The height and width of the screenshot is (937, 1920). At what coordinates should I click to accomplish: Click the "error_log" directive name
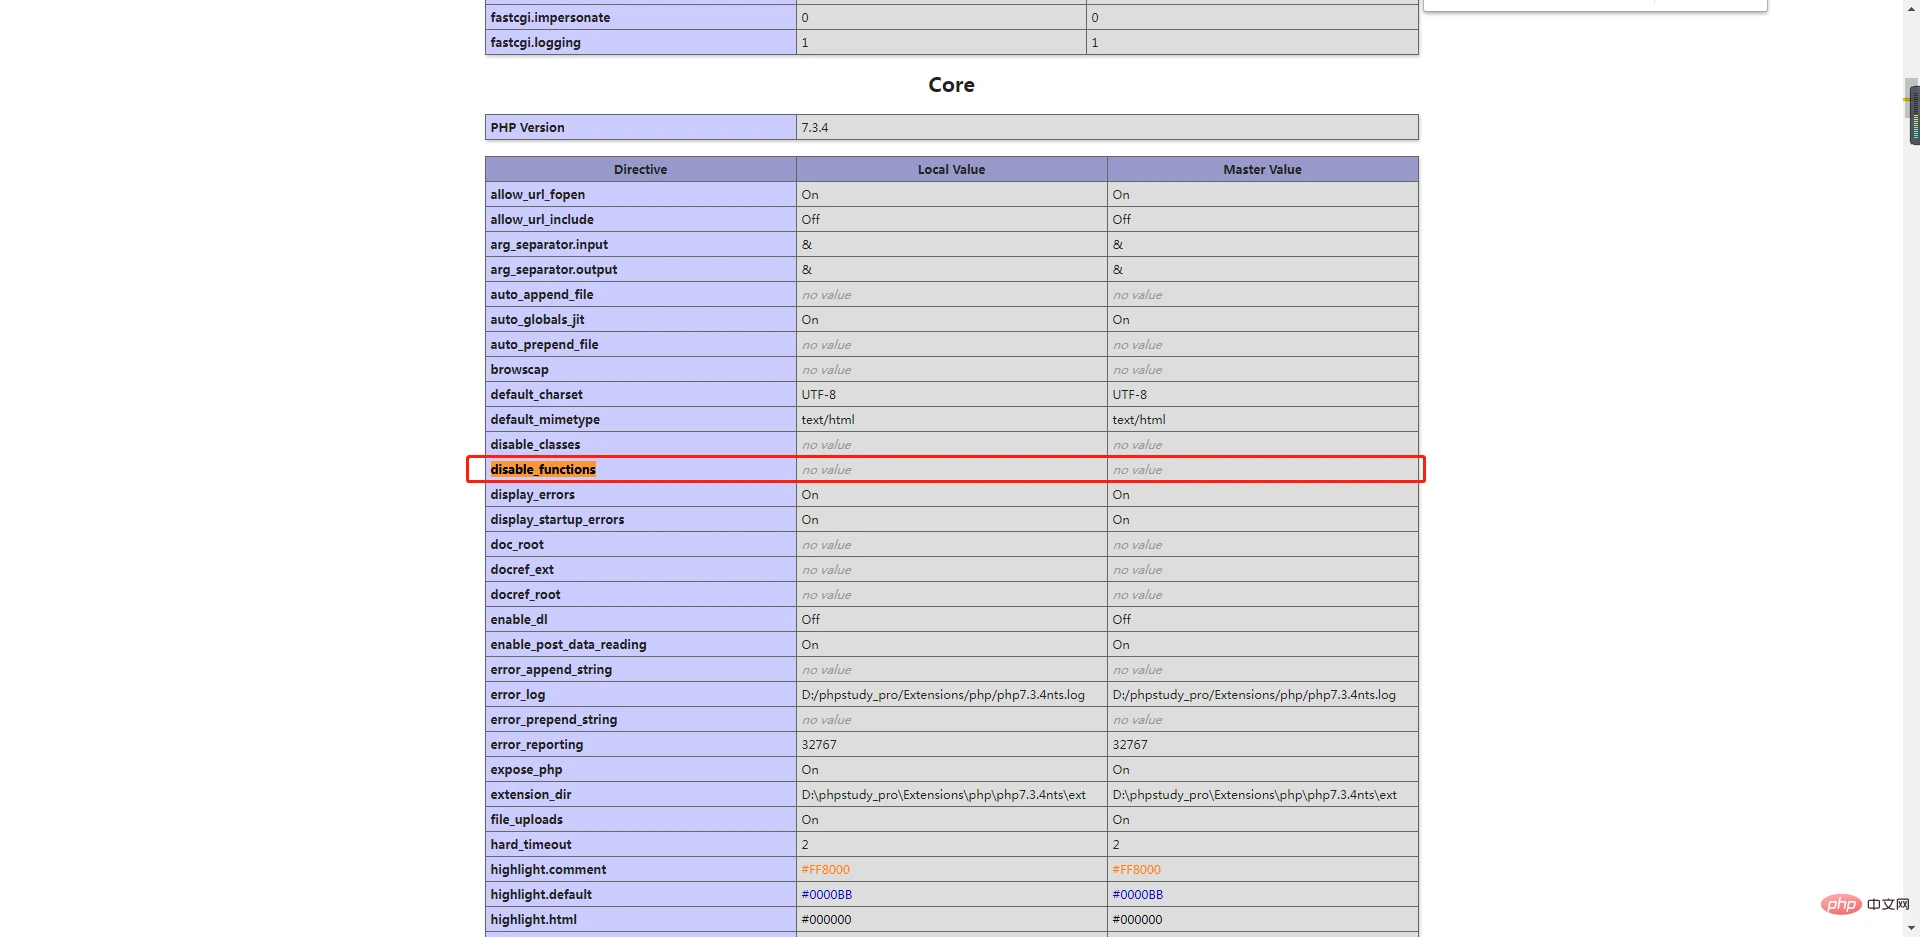(x=518, y=695)
